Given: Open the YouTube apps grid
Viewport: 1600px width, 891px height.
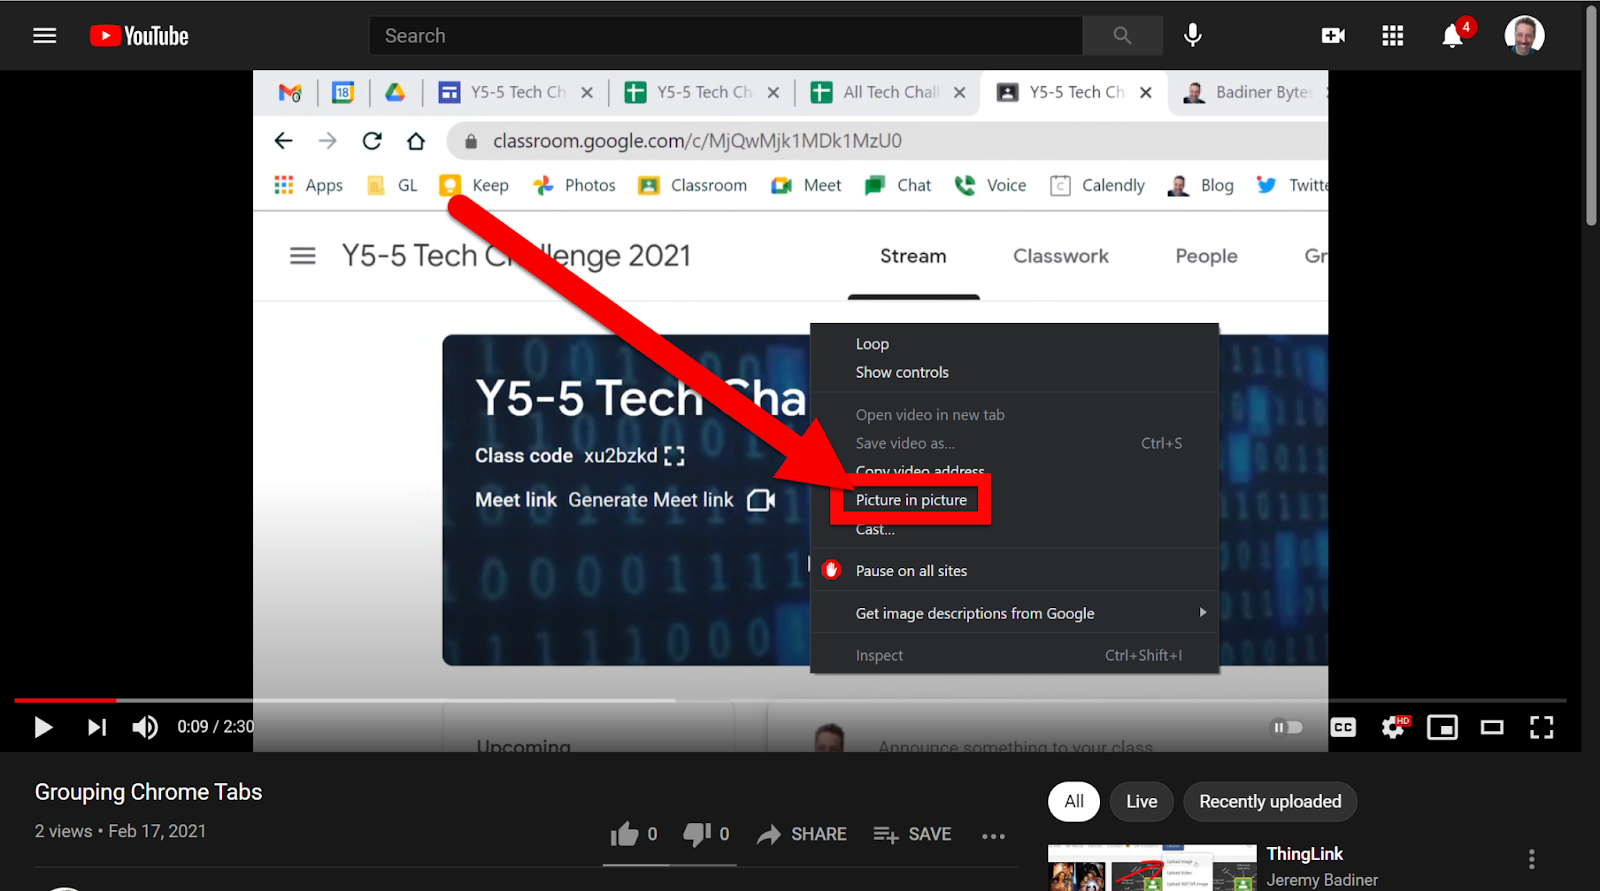Looking at the screenshot, I should click(x=1392, y=36).
